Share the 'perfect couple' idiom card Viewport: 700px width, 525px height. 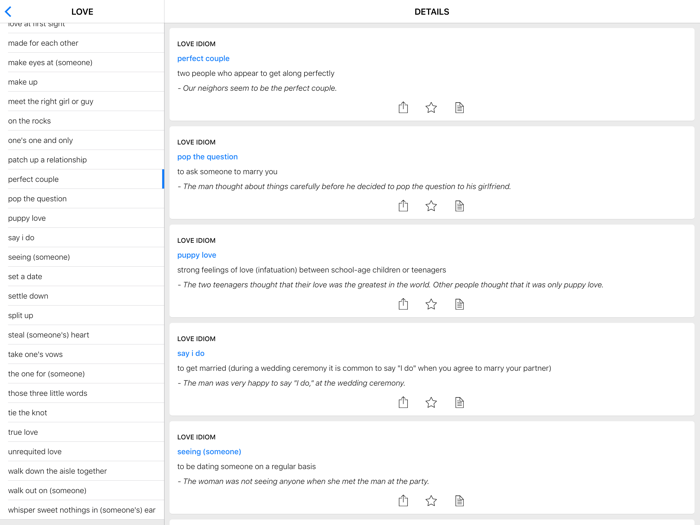point(403,108)
